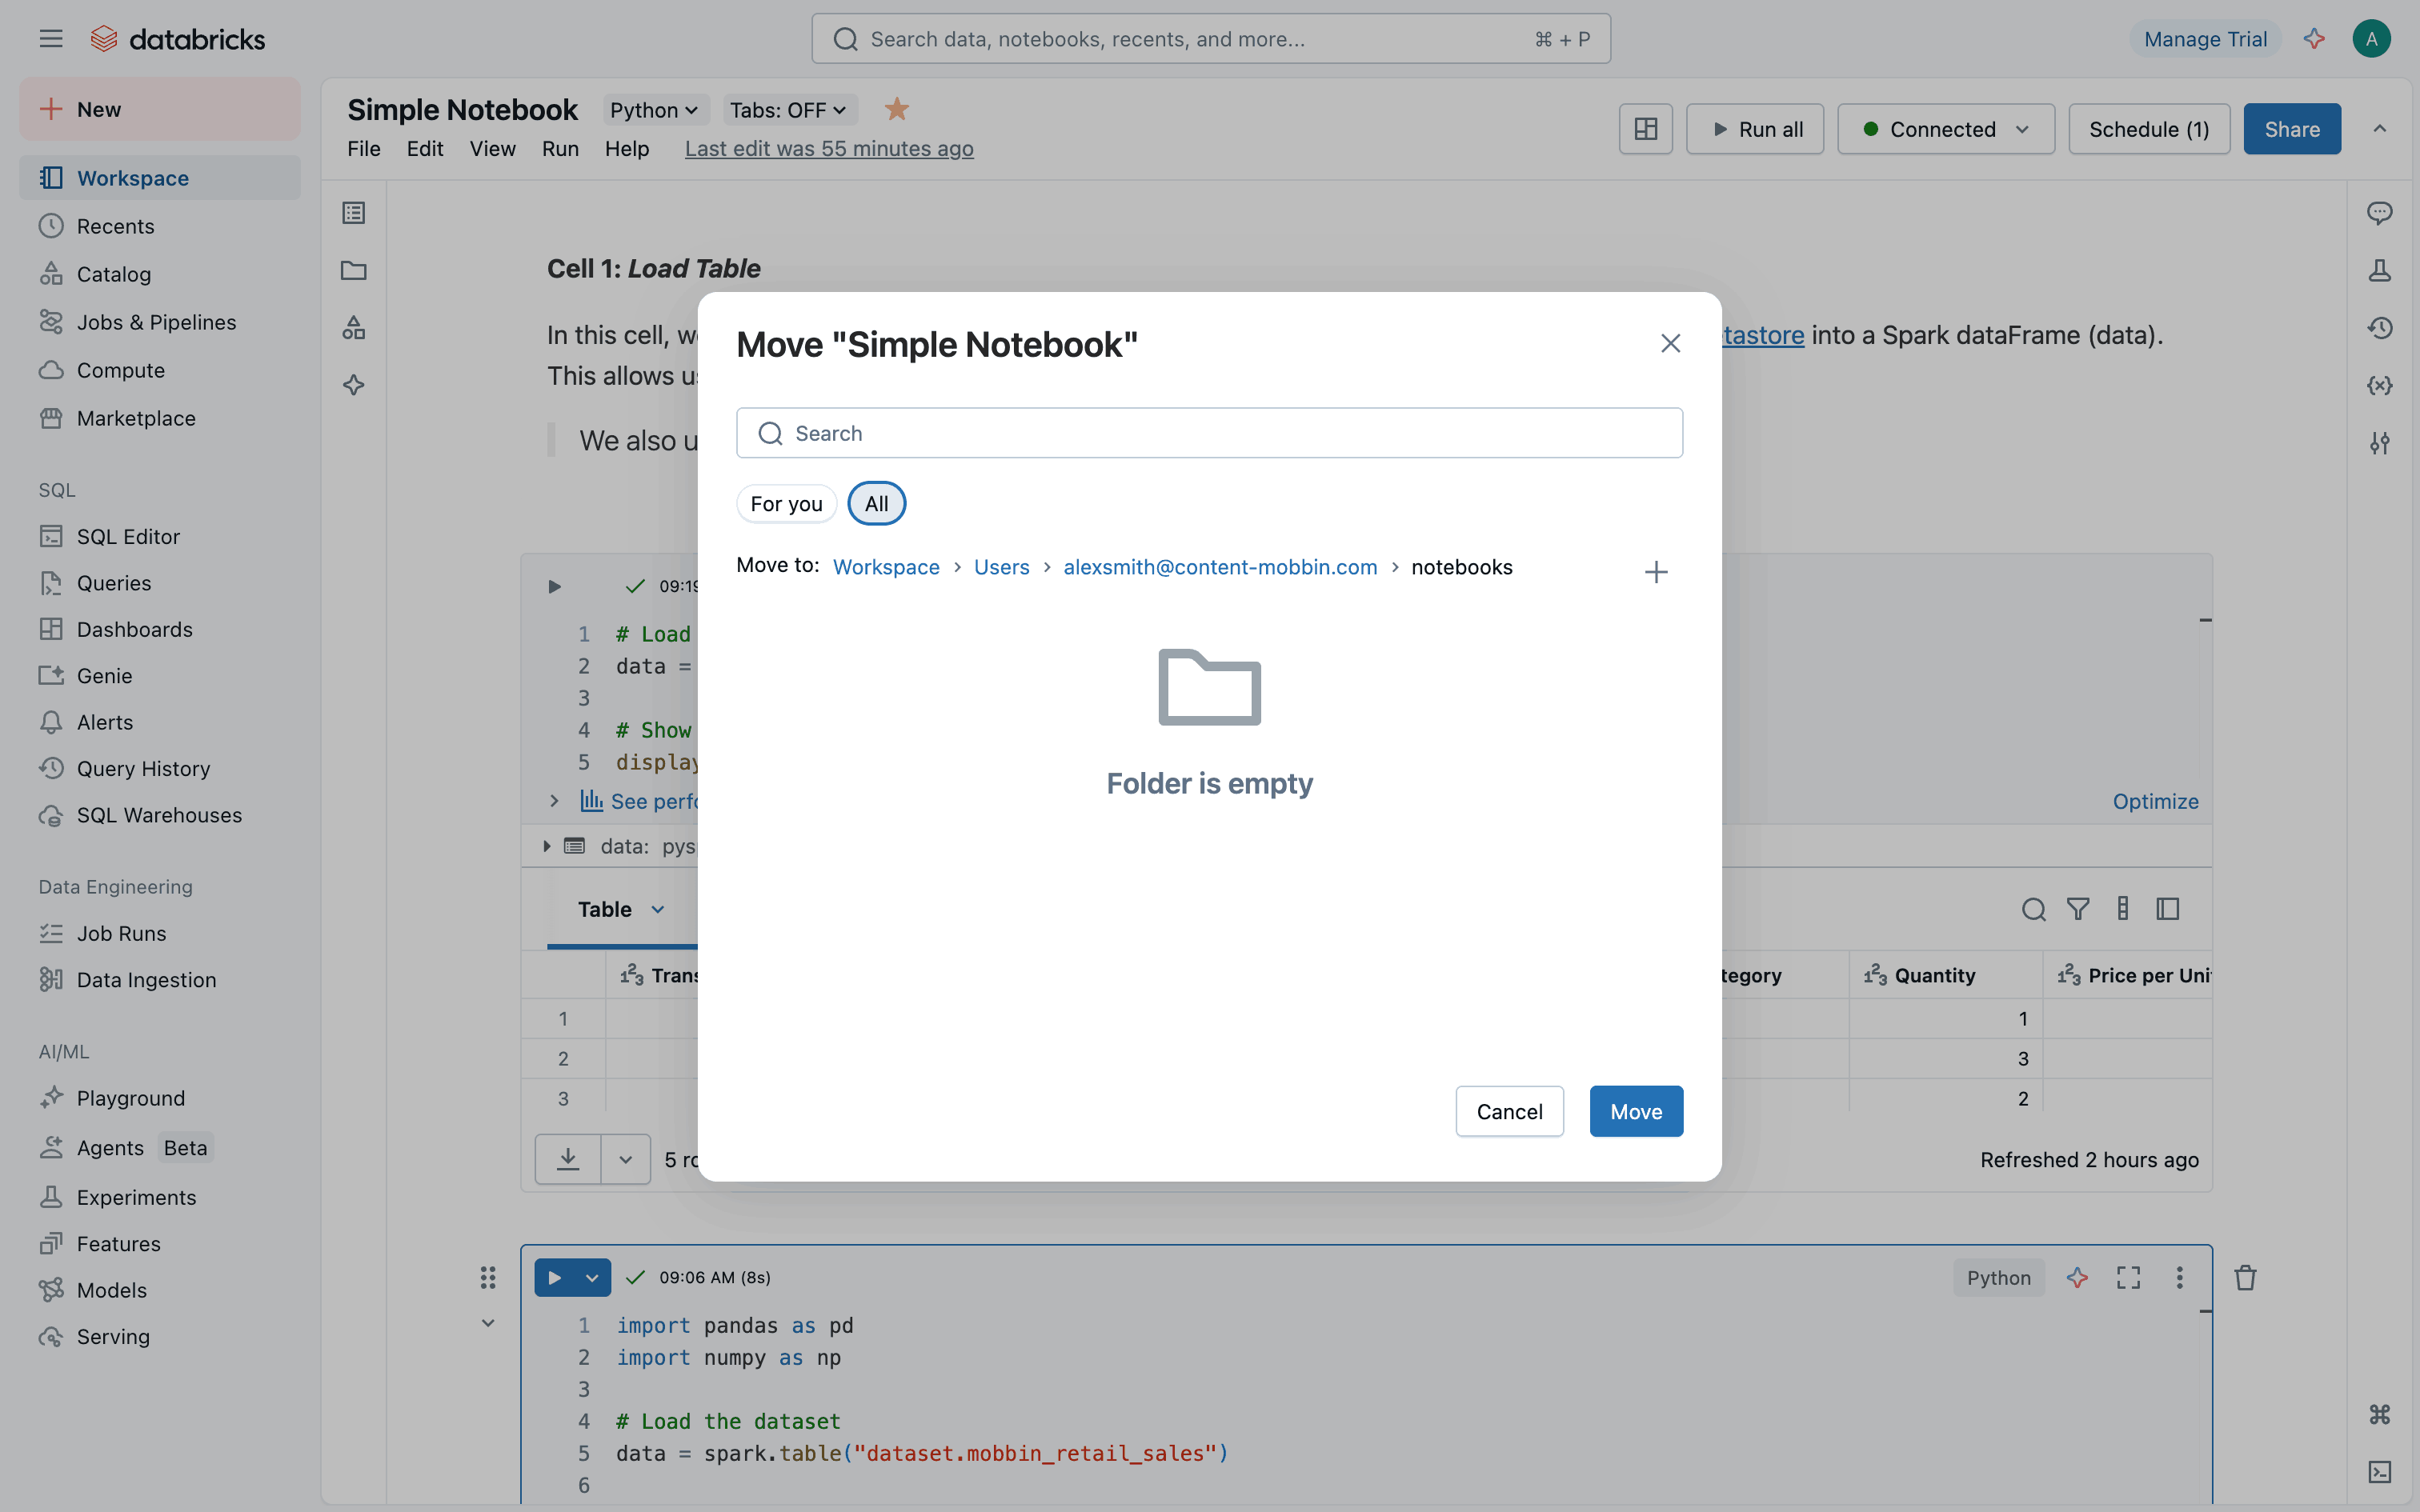Screen dimensions: 2420x1512
Task: Toggle the hamburger sidebar menu
Action: (x=51, y=39)
